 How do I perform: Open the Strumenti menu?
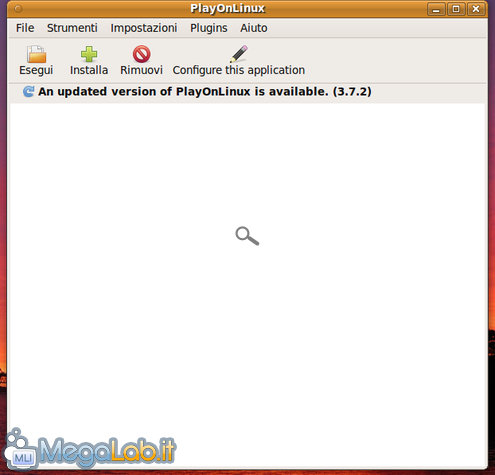click(72, 28)
